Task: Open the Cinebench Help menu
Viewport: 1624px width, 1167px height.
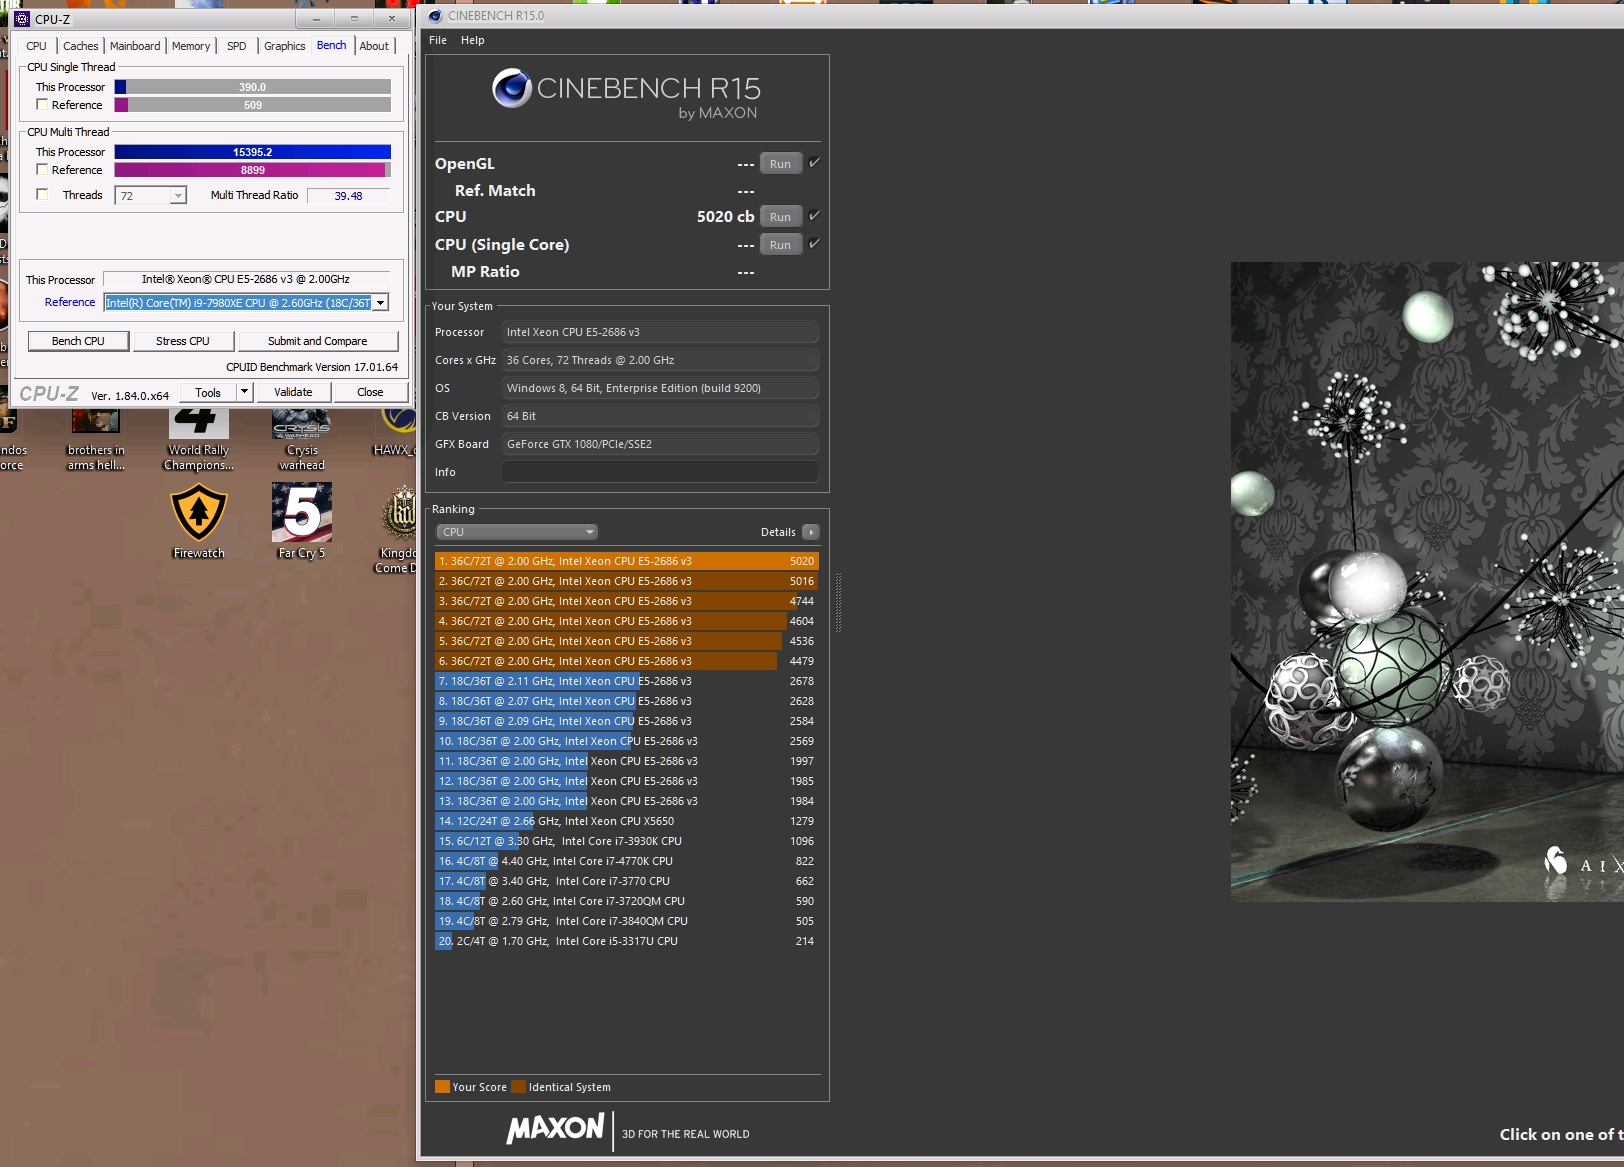Action: (473, 40)
